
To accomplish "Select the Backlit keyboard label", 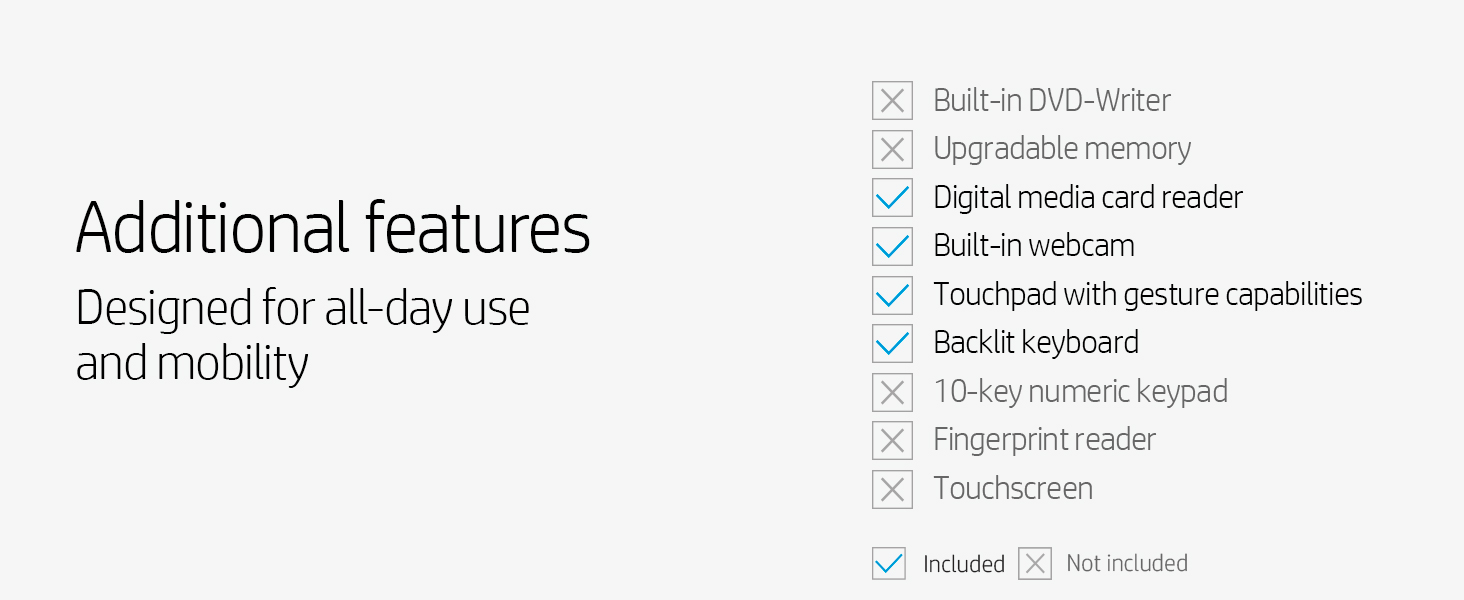I will 1036,343.
